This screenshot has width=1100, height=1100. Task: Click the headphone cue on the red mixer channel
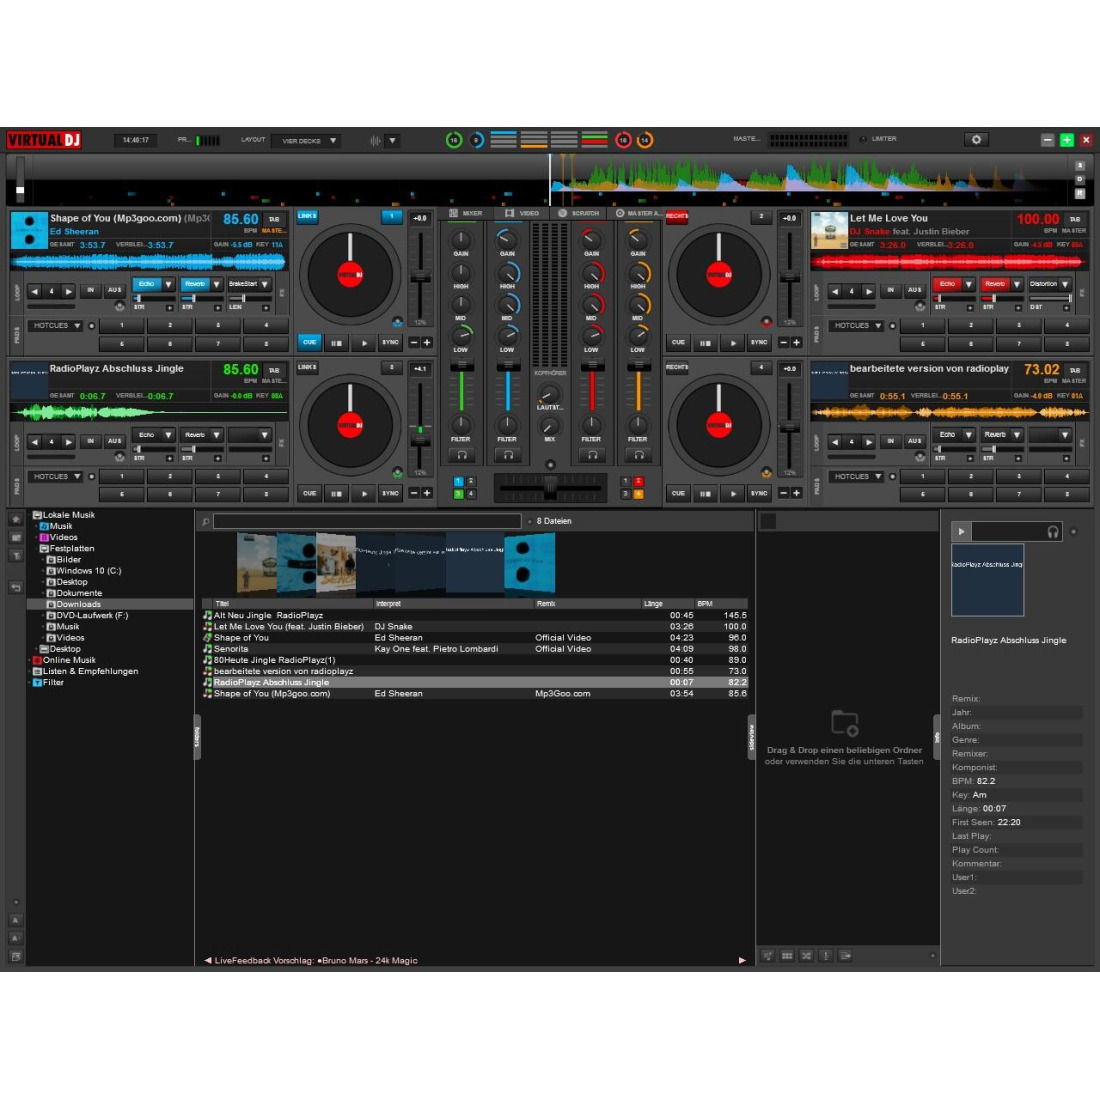point(591,455)
